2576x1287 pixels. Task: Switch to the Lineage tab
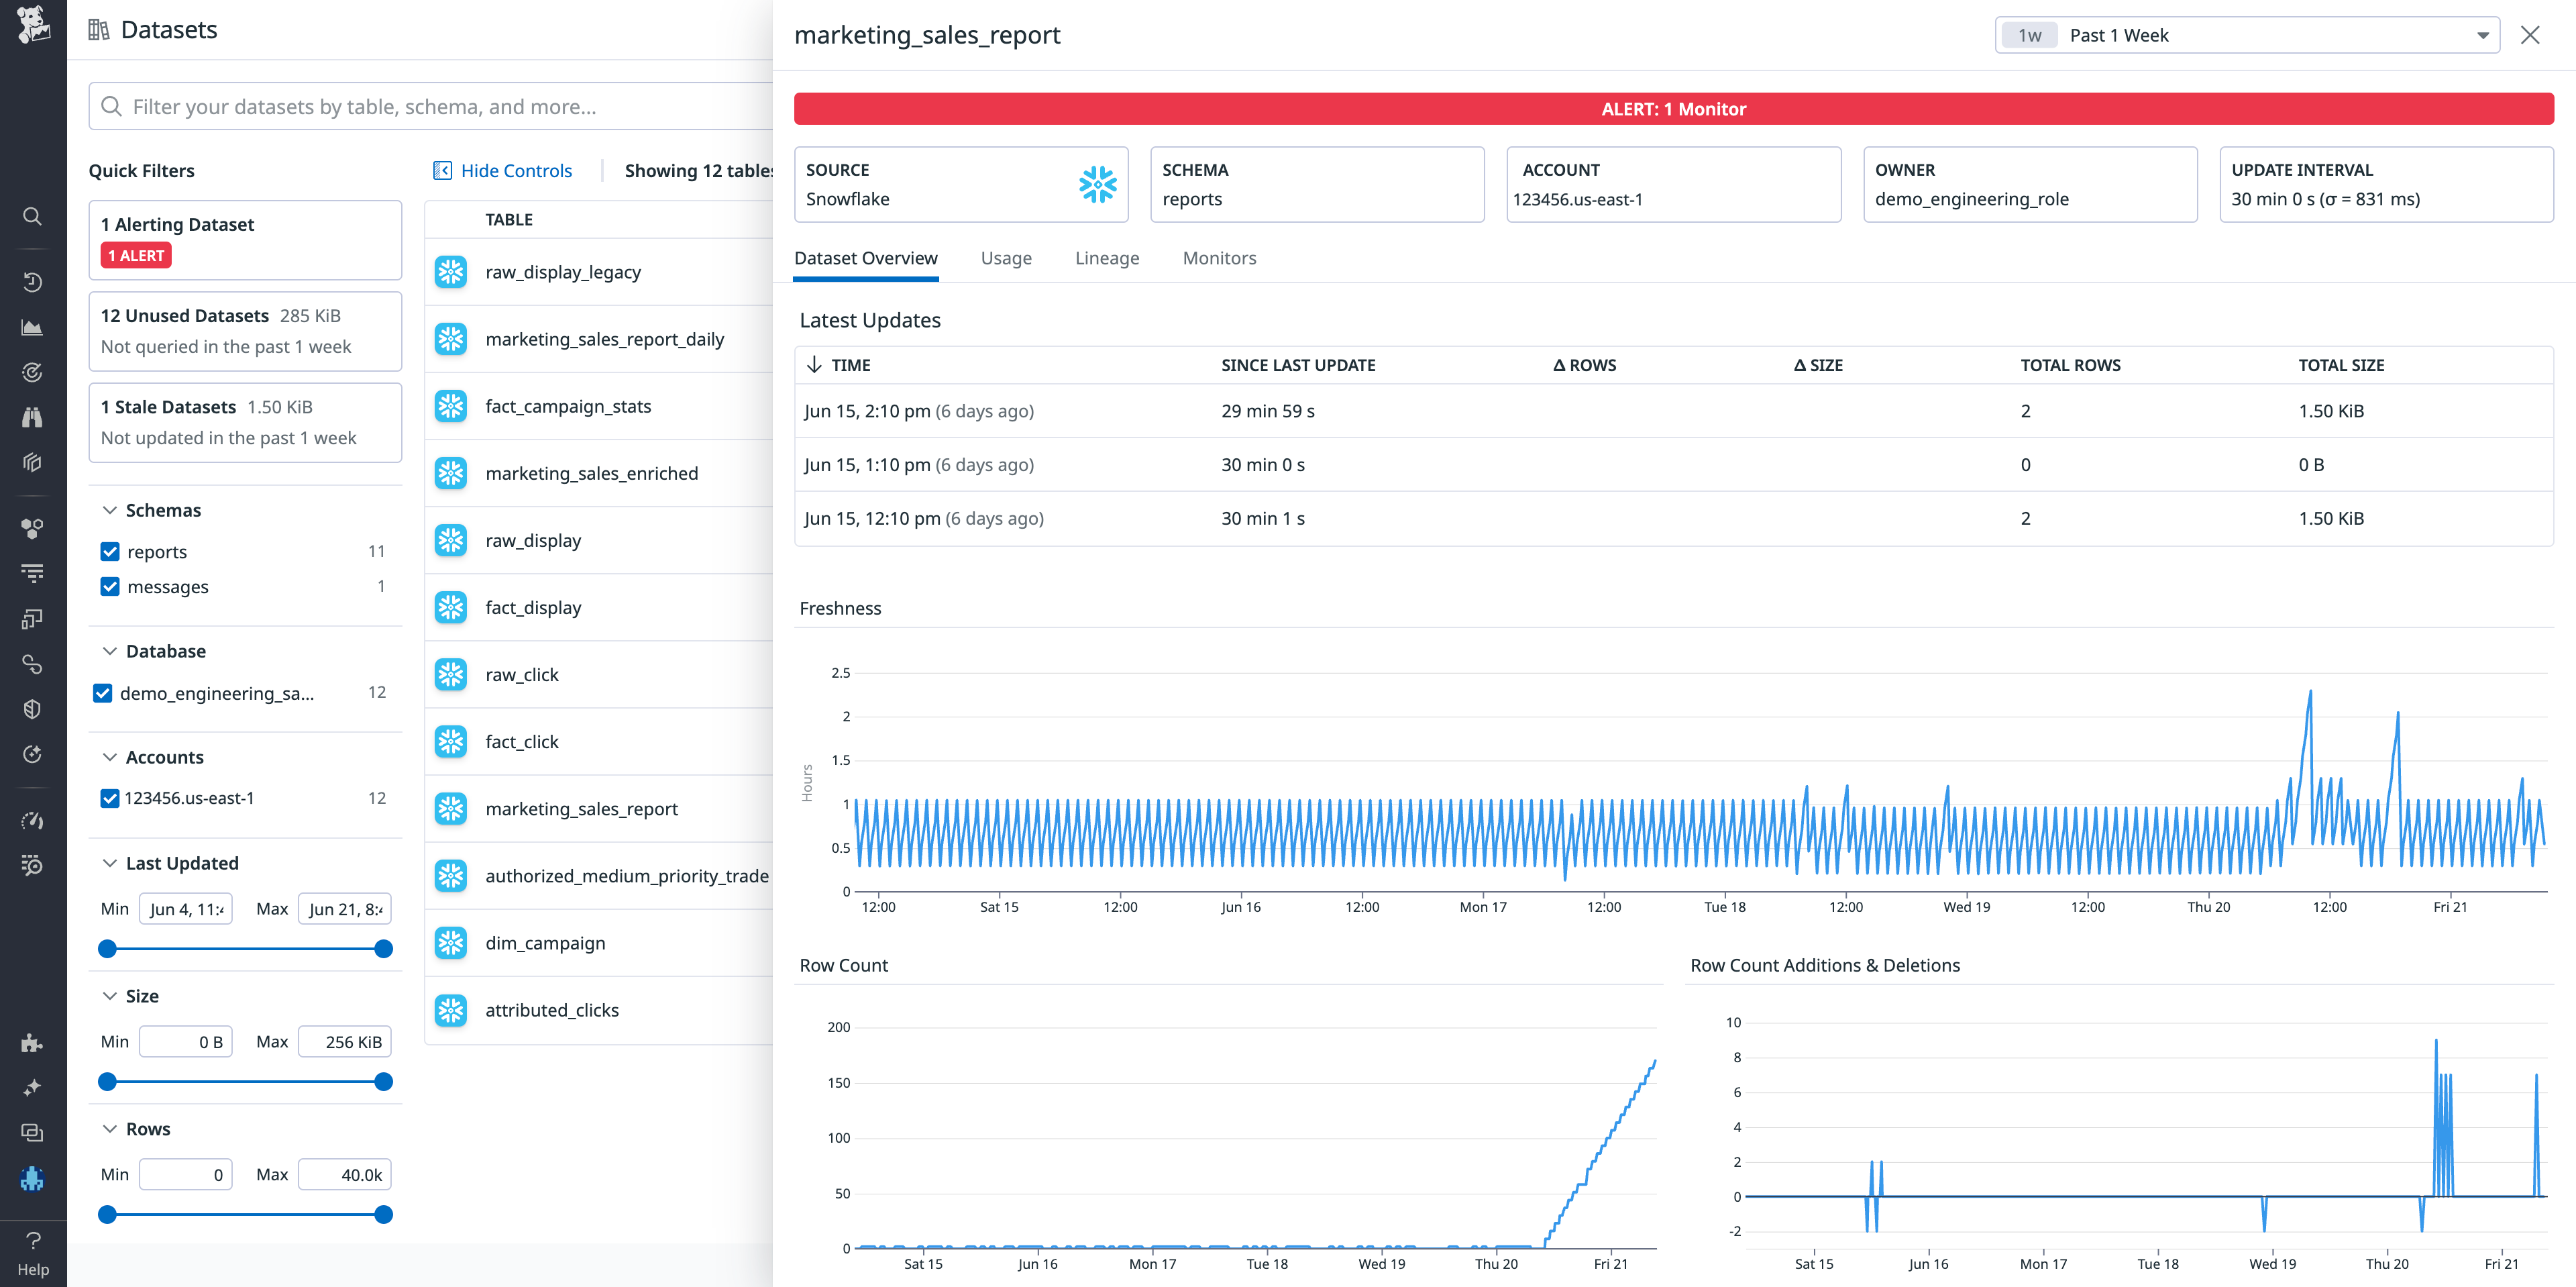(1107, 258)
